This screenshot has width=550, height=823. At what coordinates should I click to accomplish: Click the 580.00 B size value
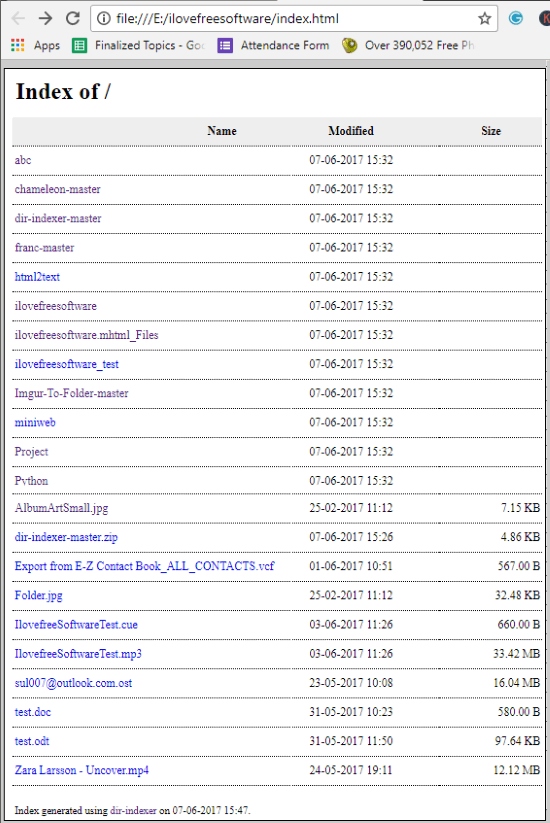click(x=519, y=712)
